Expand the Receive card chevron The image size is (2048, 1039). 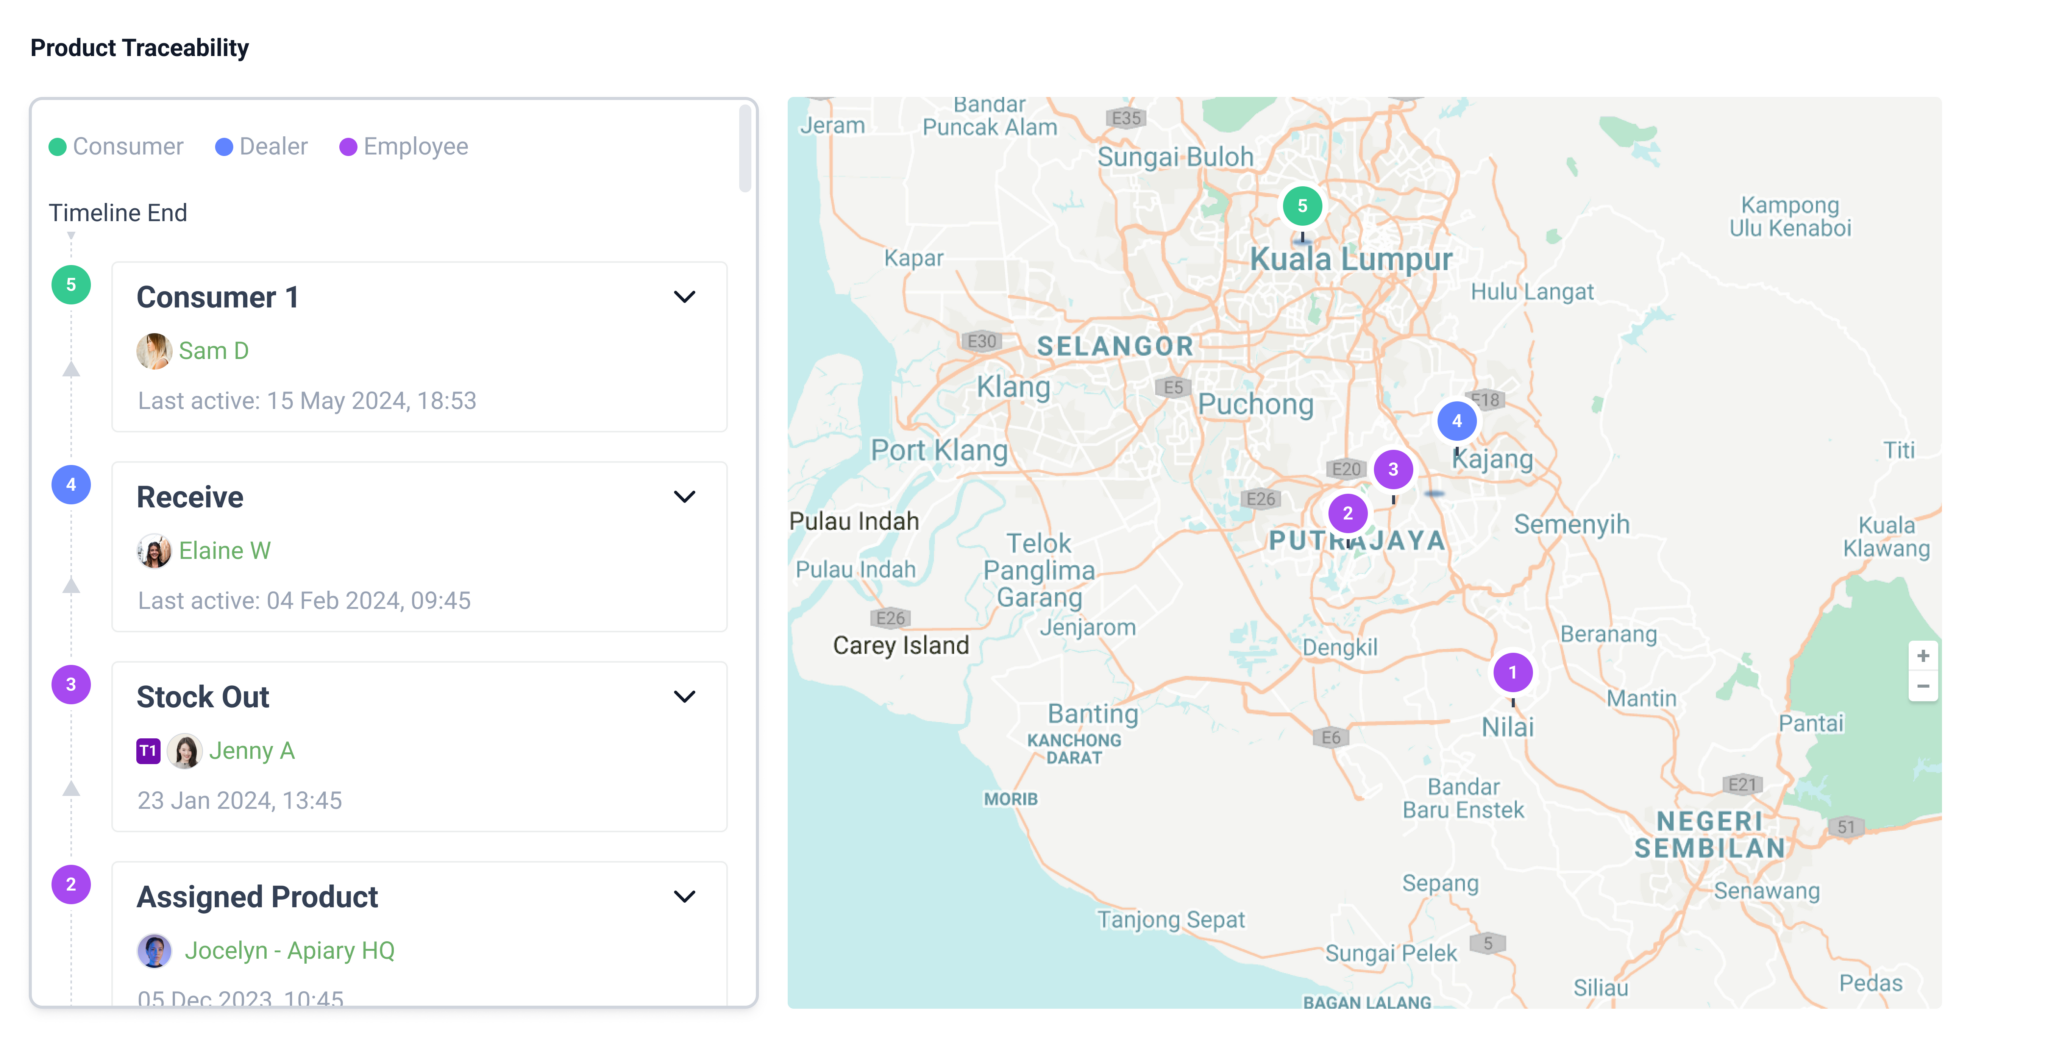pyautogui.click(x=684, y=497)
